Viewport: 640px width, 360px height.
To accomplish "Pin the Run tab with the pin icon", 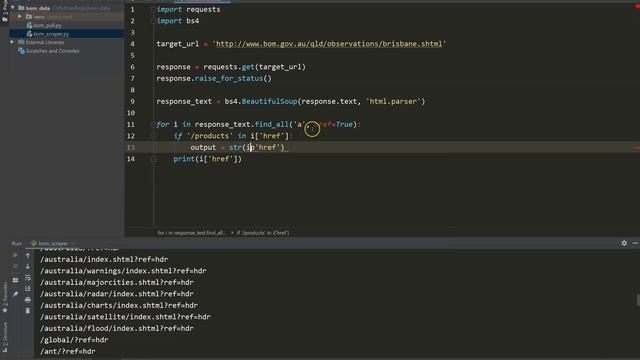I will pyautogui.click(x=15, y=294).
